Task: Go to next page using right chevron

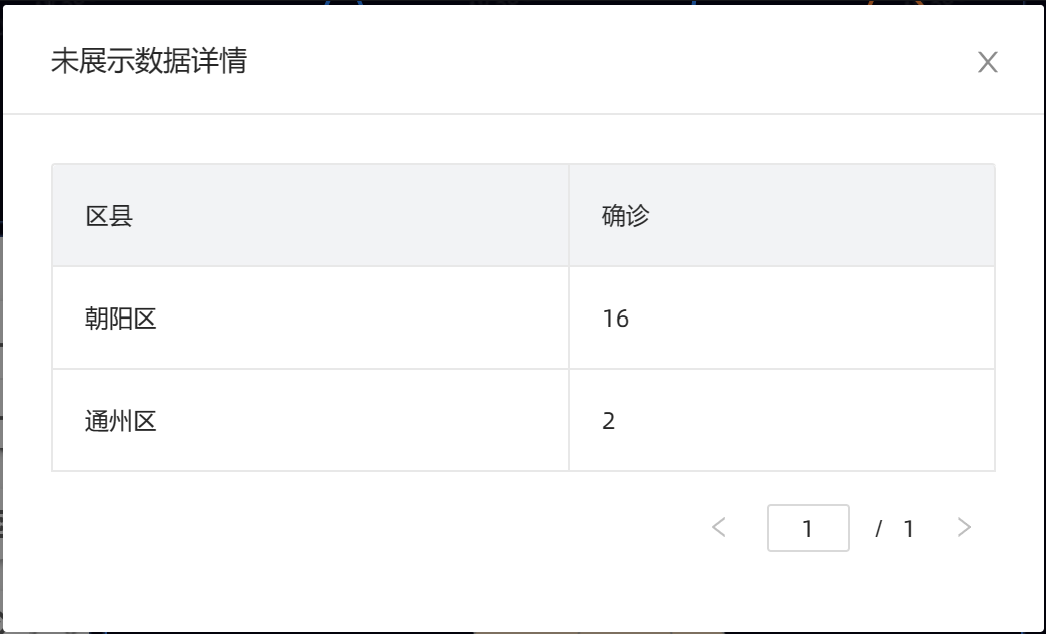Action: tap(964, 527)
